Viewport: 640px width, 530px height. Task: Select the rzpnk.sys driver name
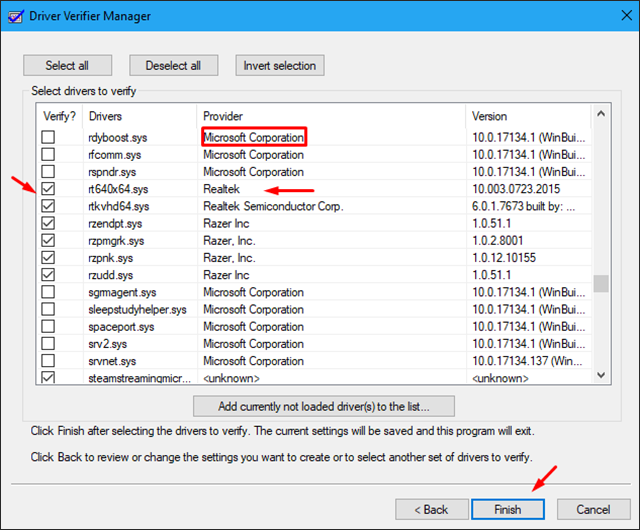[x=111, y=258]
